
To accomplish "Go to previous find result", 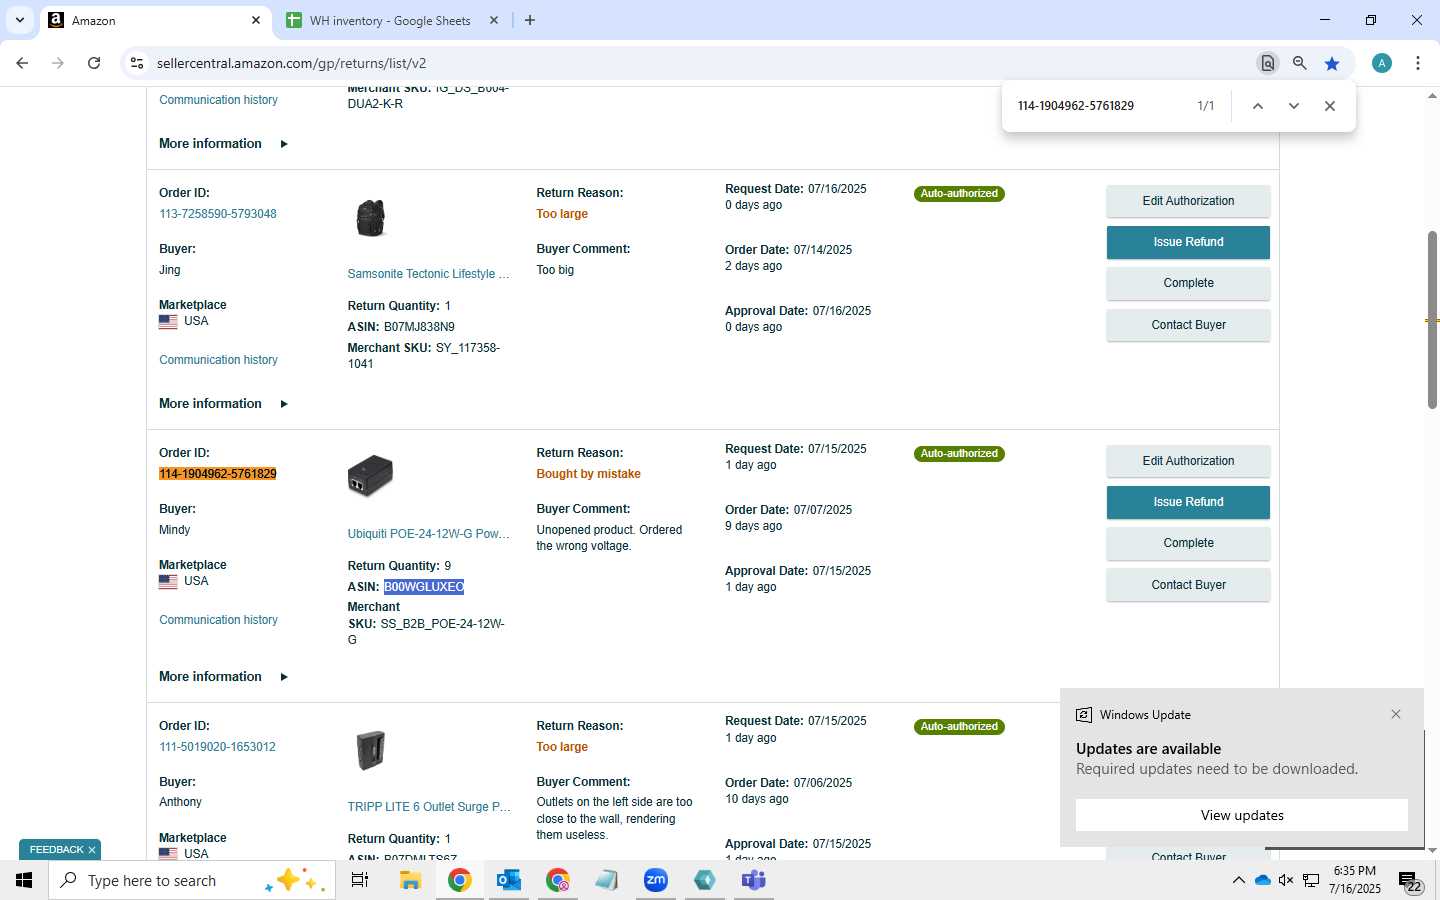I will coord(1258,106).
